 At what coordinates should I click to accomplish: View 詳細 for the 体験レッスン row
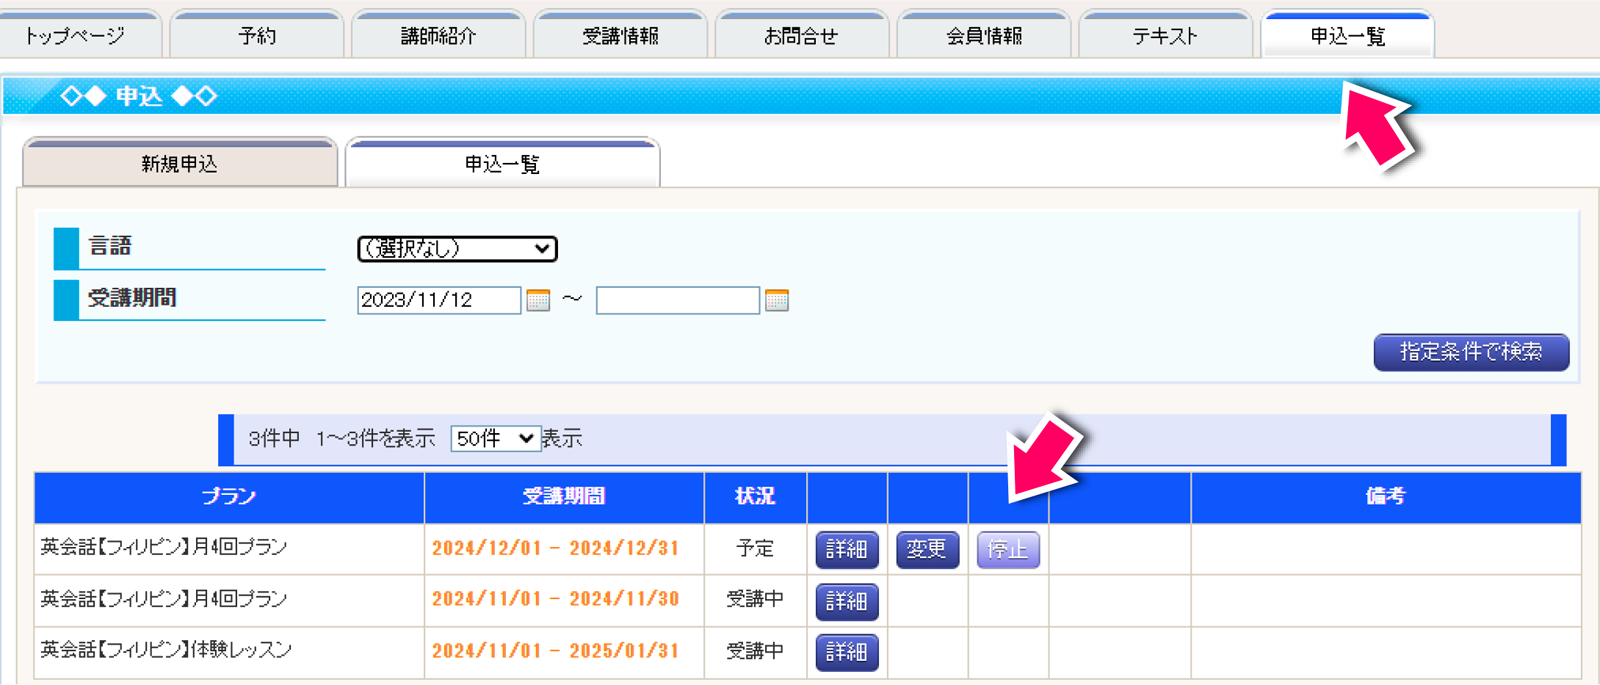click(x=847, y=651)
